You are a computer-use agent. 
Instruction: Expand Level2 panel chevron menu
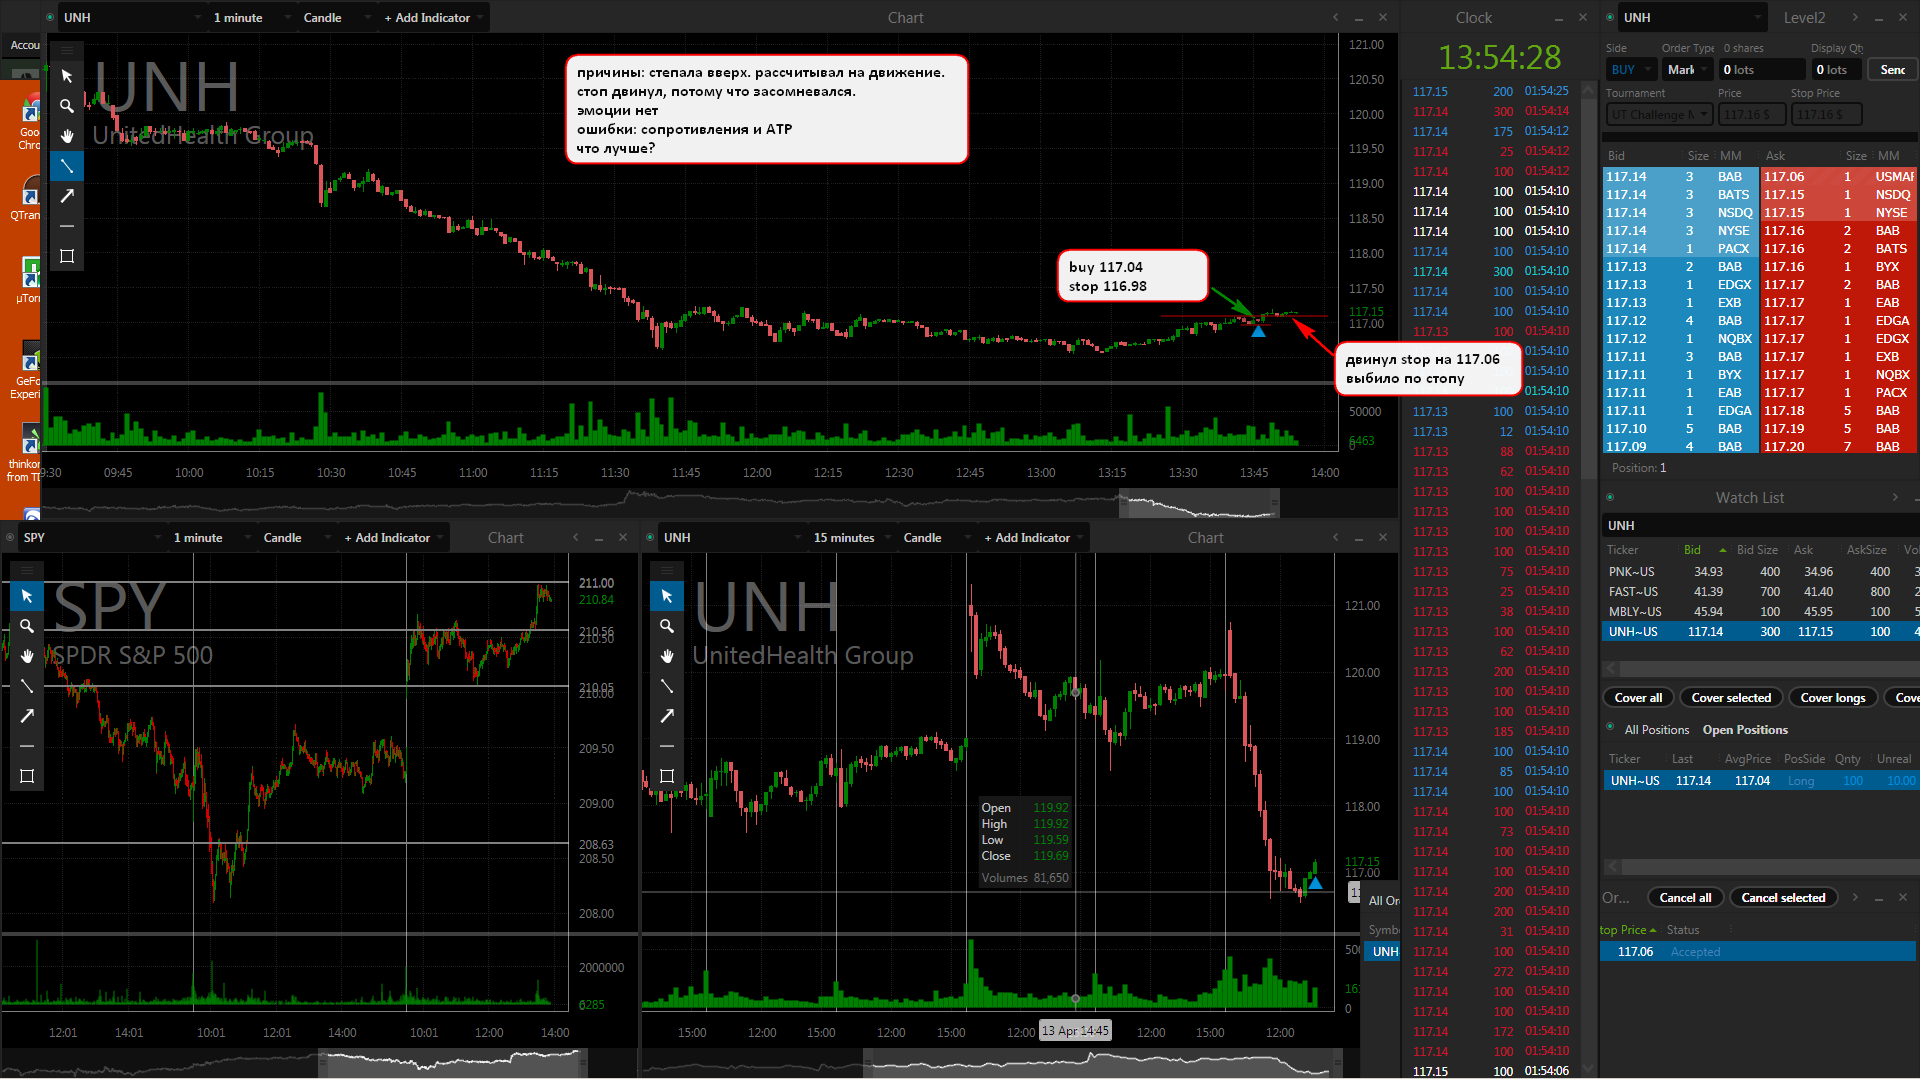1855,17
